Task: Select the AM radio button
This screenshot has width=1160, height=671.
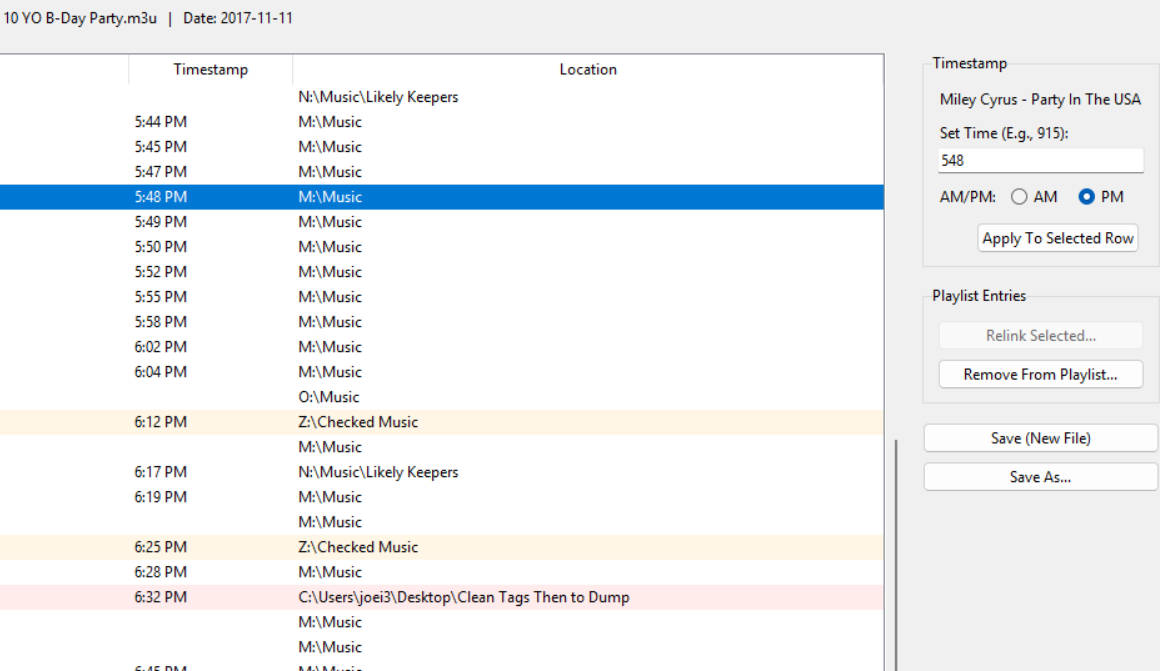Action: pos(1019,197)
